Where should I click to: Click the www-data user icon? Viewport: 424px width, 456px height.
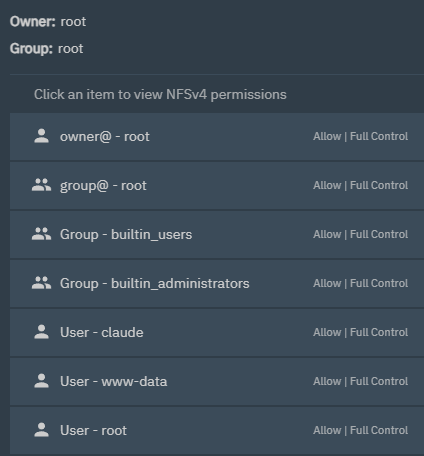point(41,381)
